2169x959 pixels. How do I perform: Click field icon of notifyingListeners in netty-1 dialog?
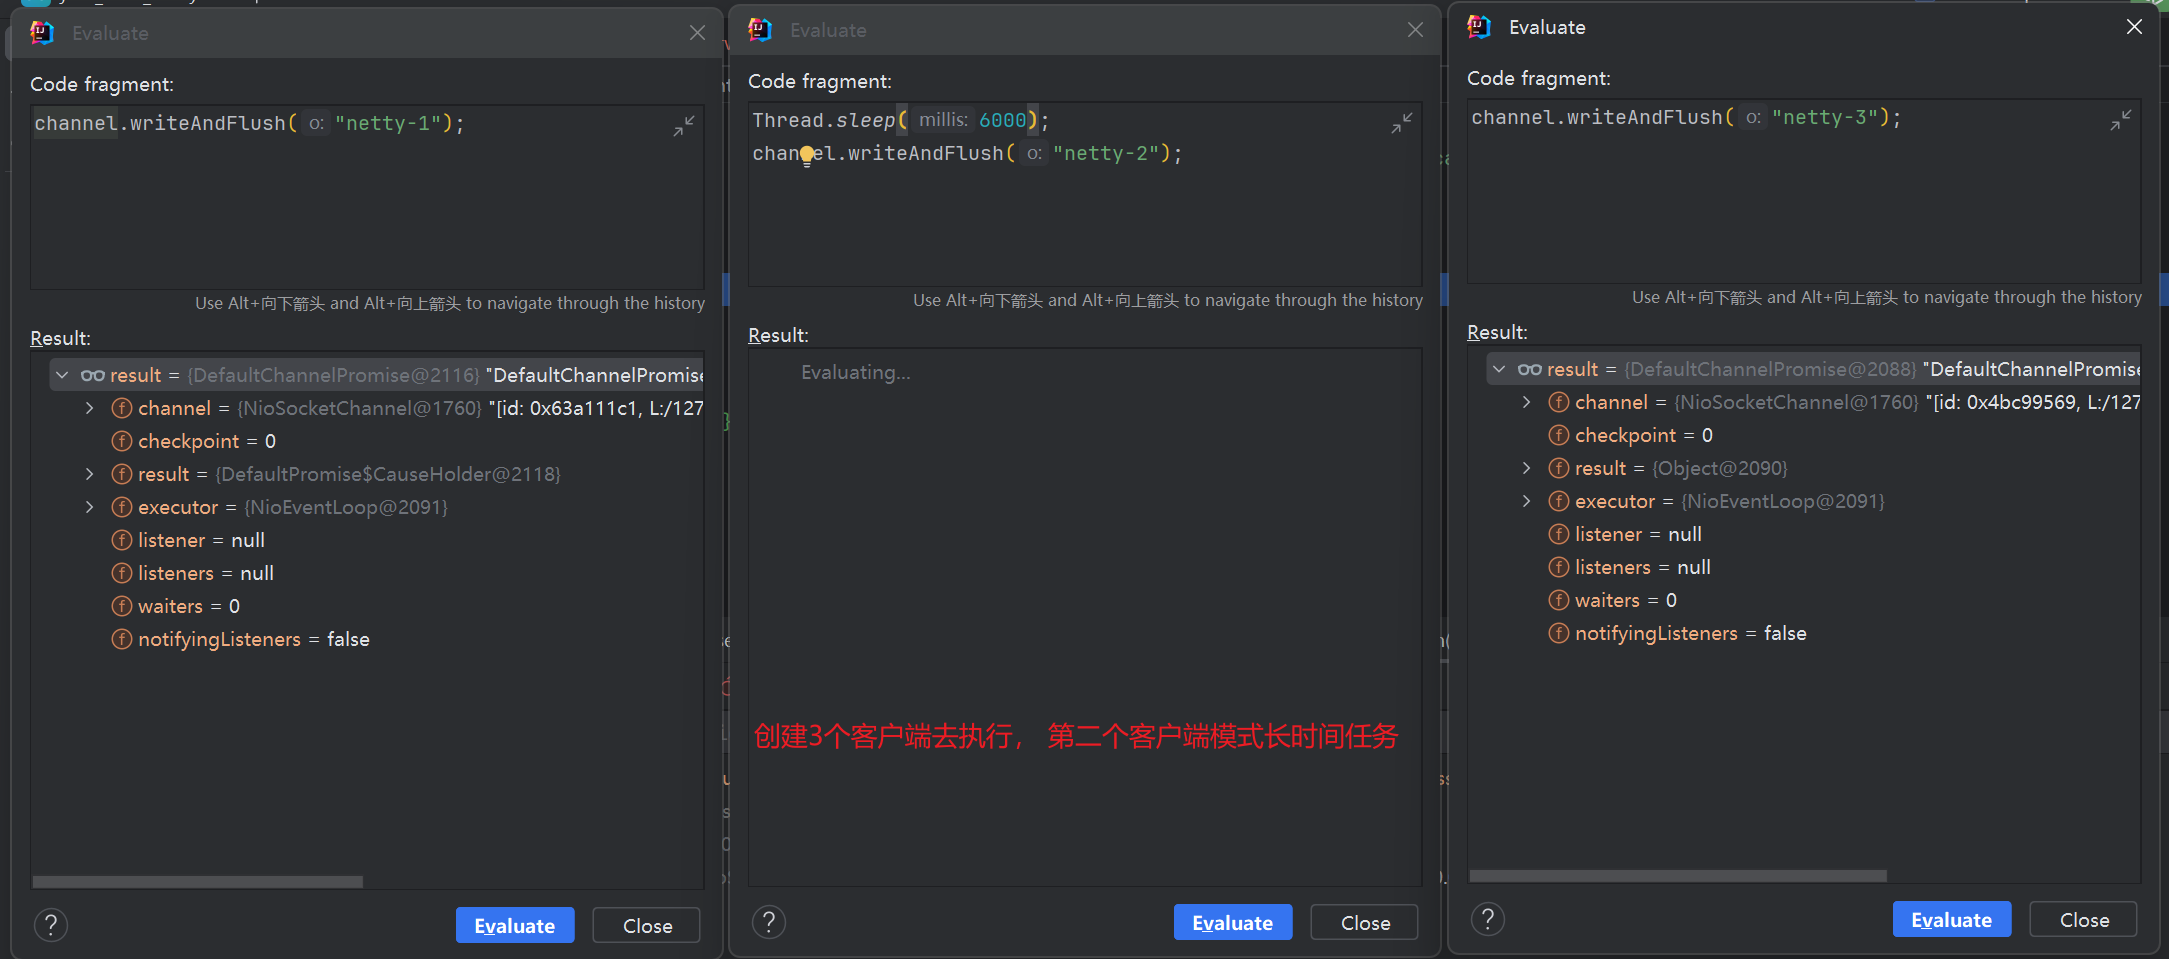(x=122, y=639)
